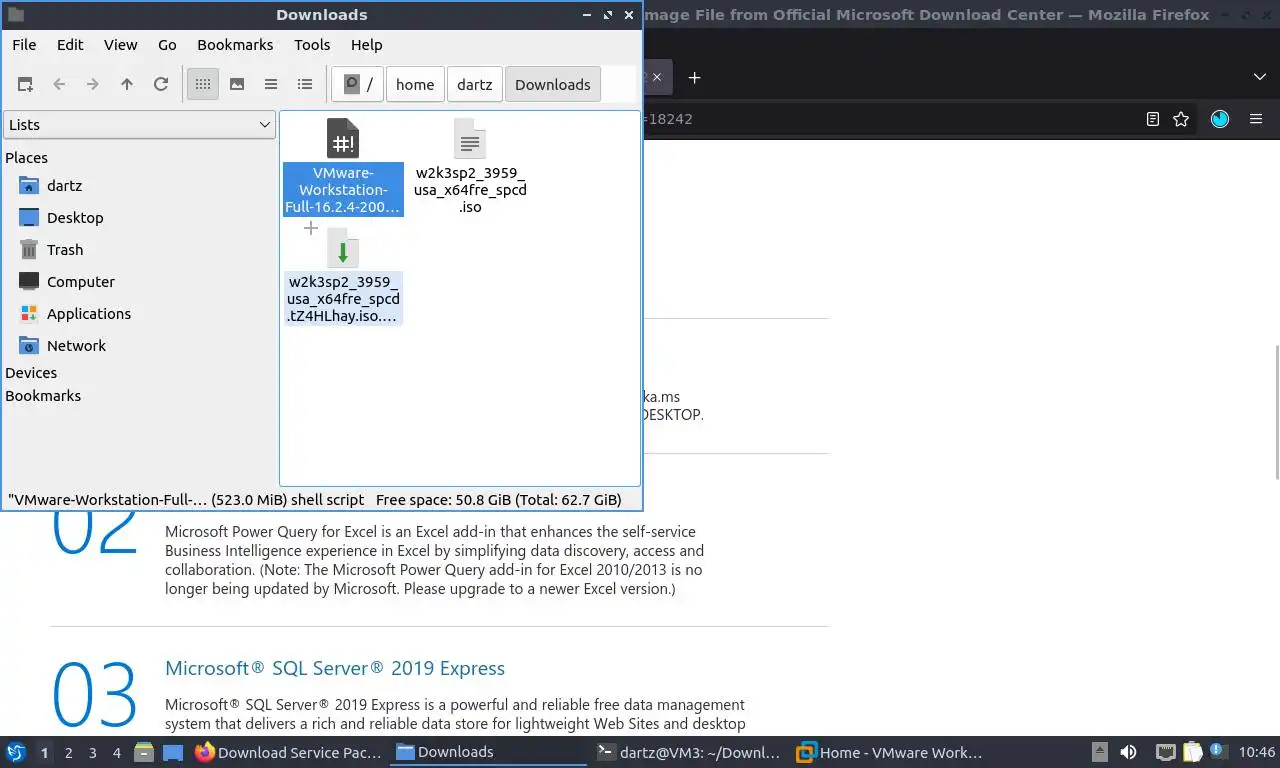Go forward using the right arrow in file manager

pos(93,85)
